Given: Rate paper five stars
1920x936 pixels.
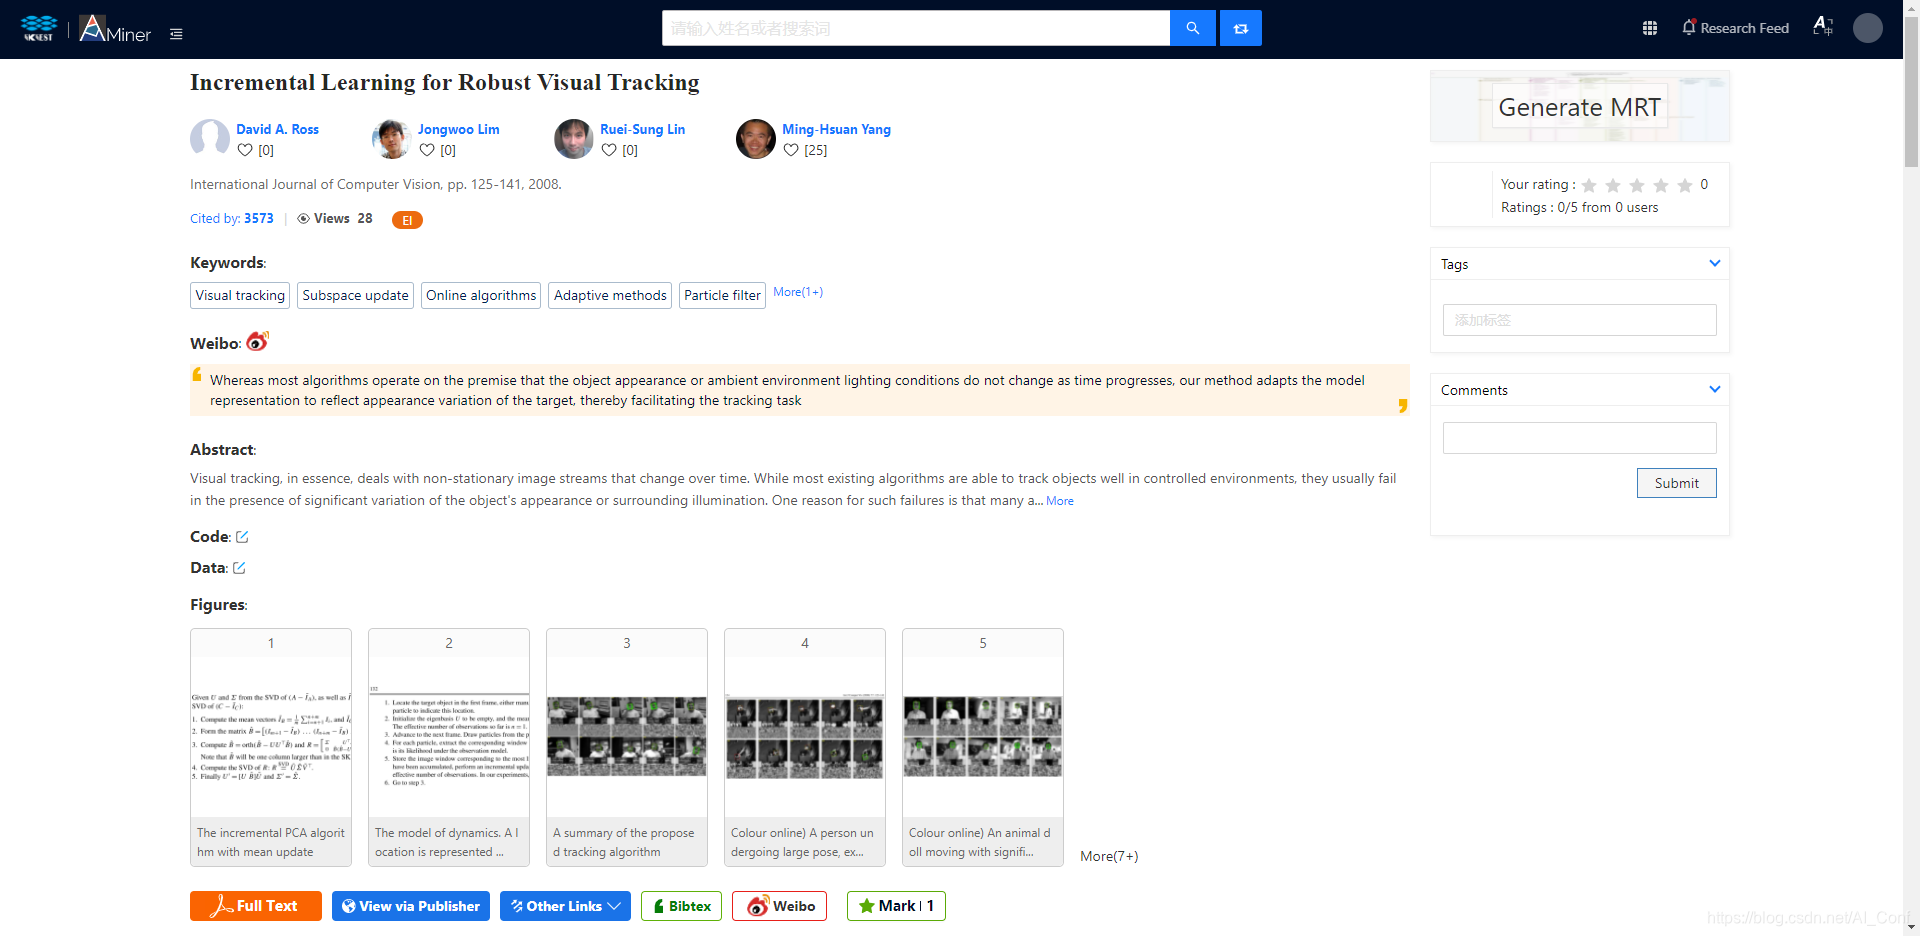Looking at the screenshot, I should coord(1685,185).
